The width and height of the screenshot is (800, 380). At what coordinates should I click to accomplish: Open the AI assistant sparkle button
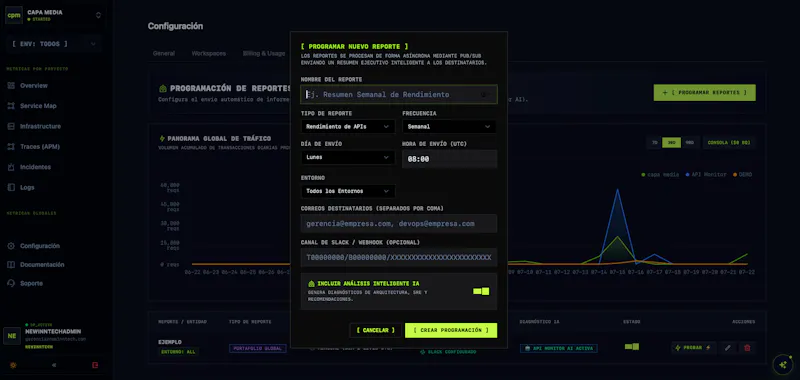coord(783,364)
